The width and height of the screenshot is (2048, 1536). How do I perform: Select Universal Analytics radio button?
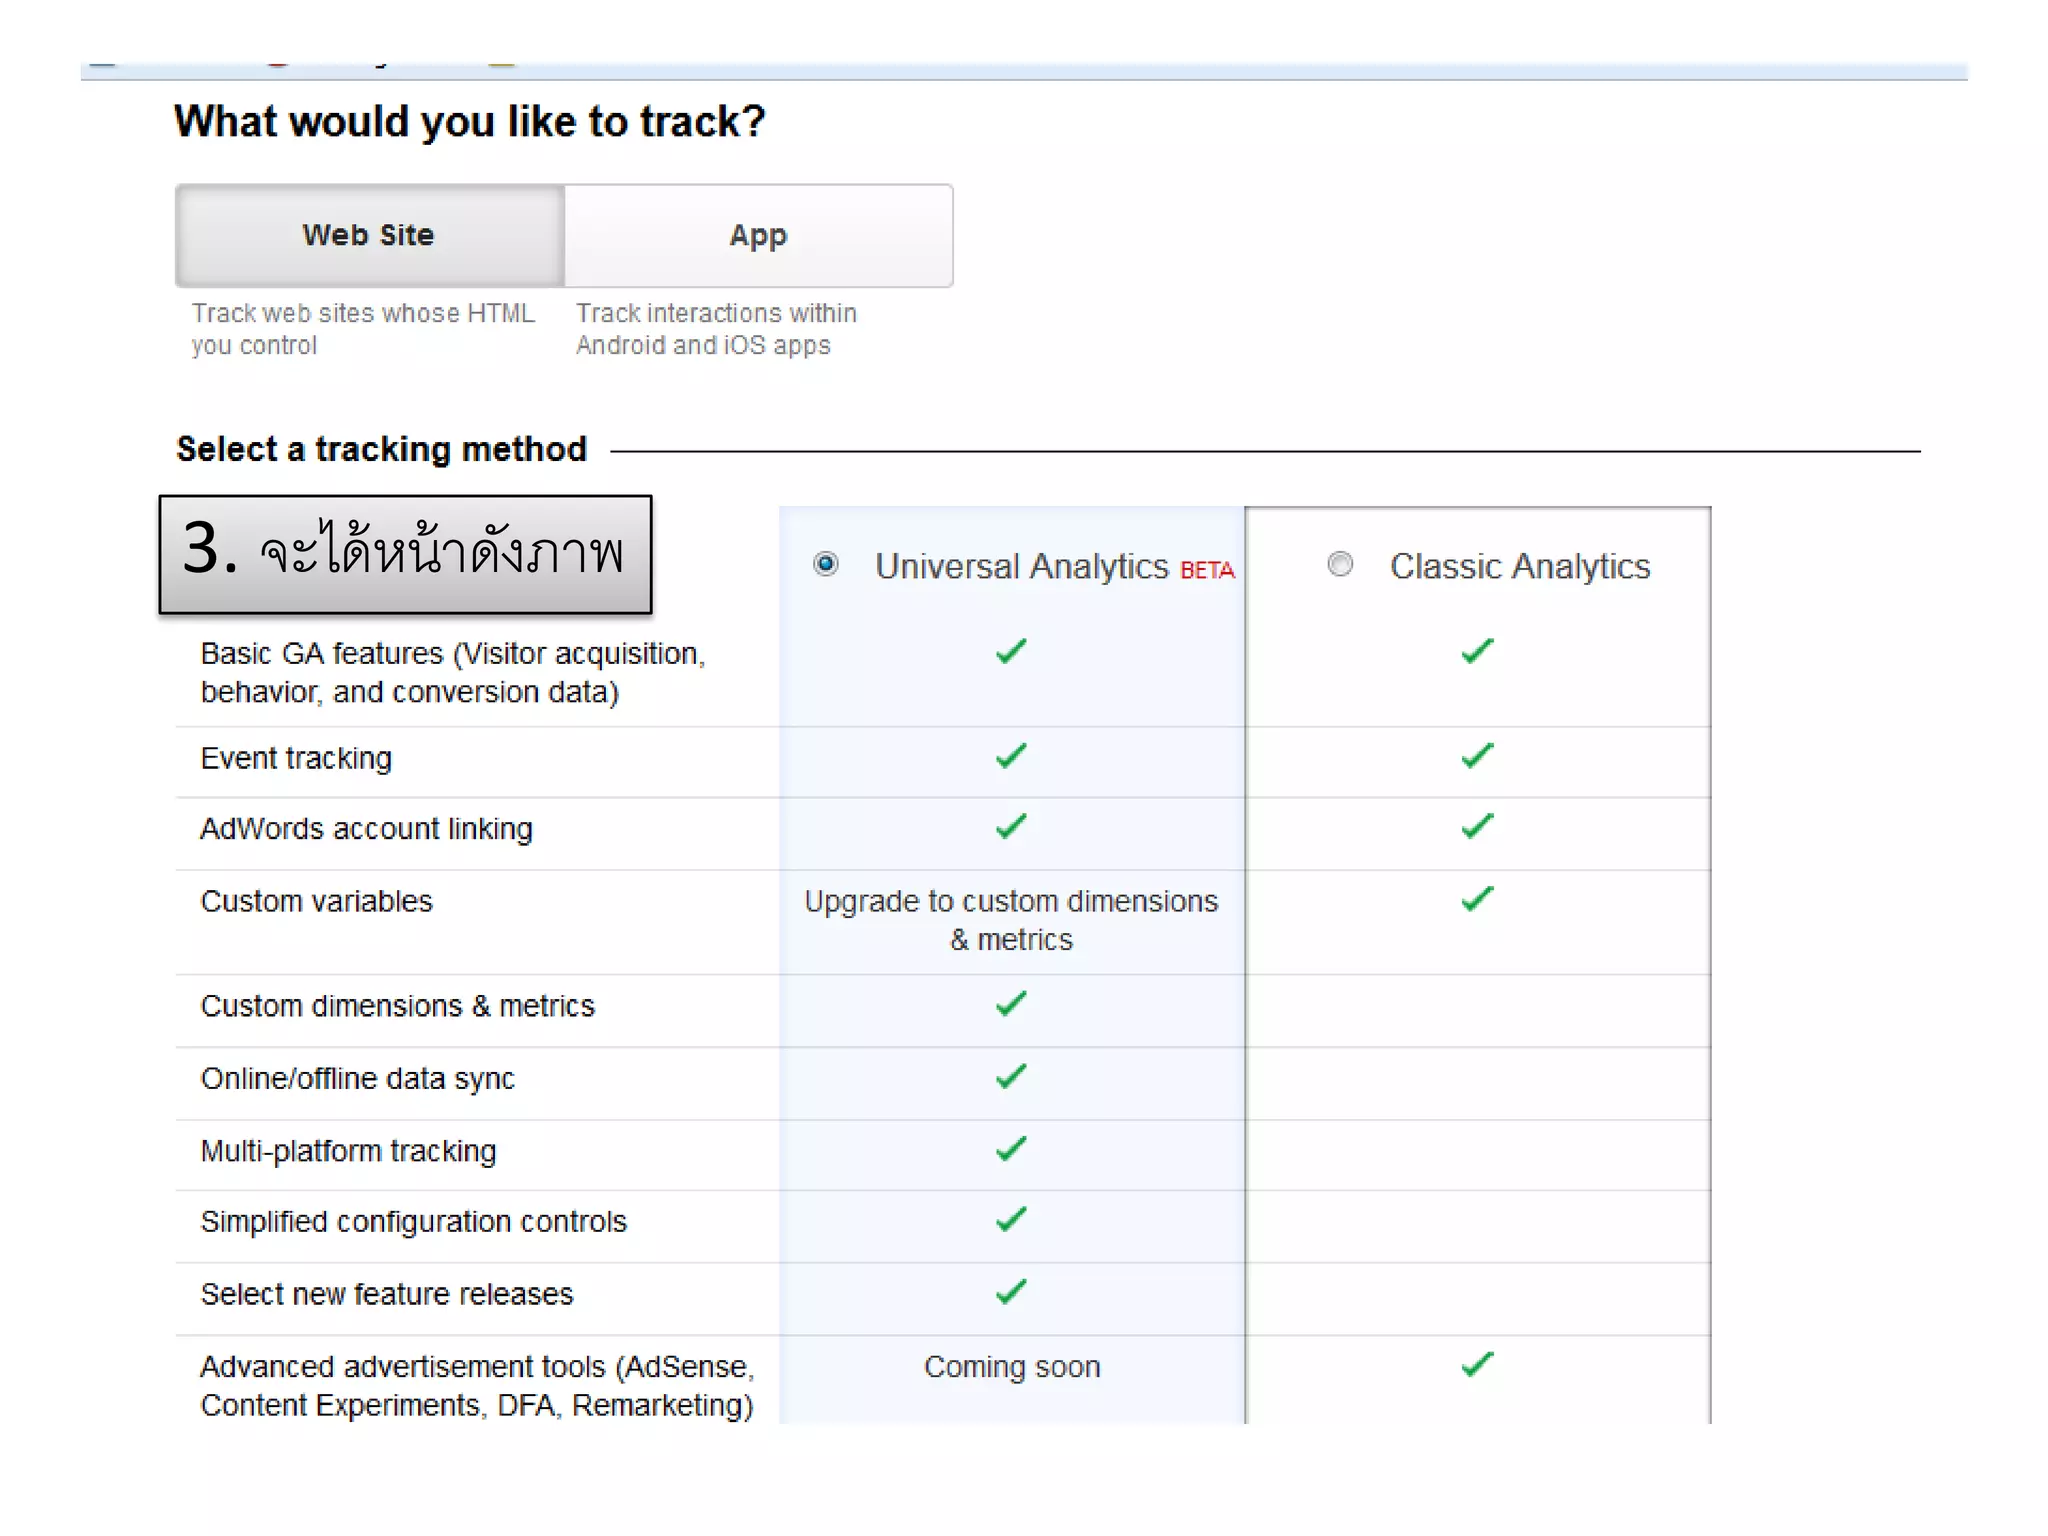[826, 564]
